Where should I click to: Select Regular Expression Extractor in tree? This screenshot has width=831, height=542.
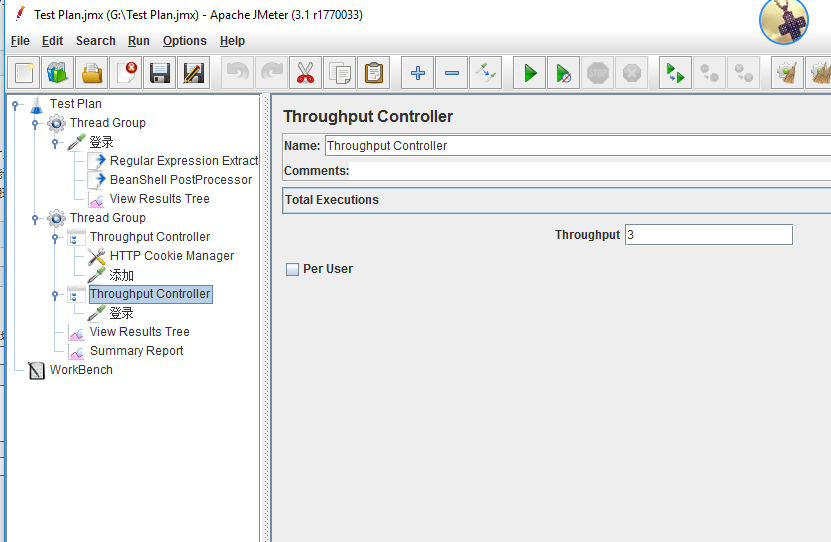tap(183, 161)
